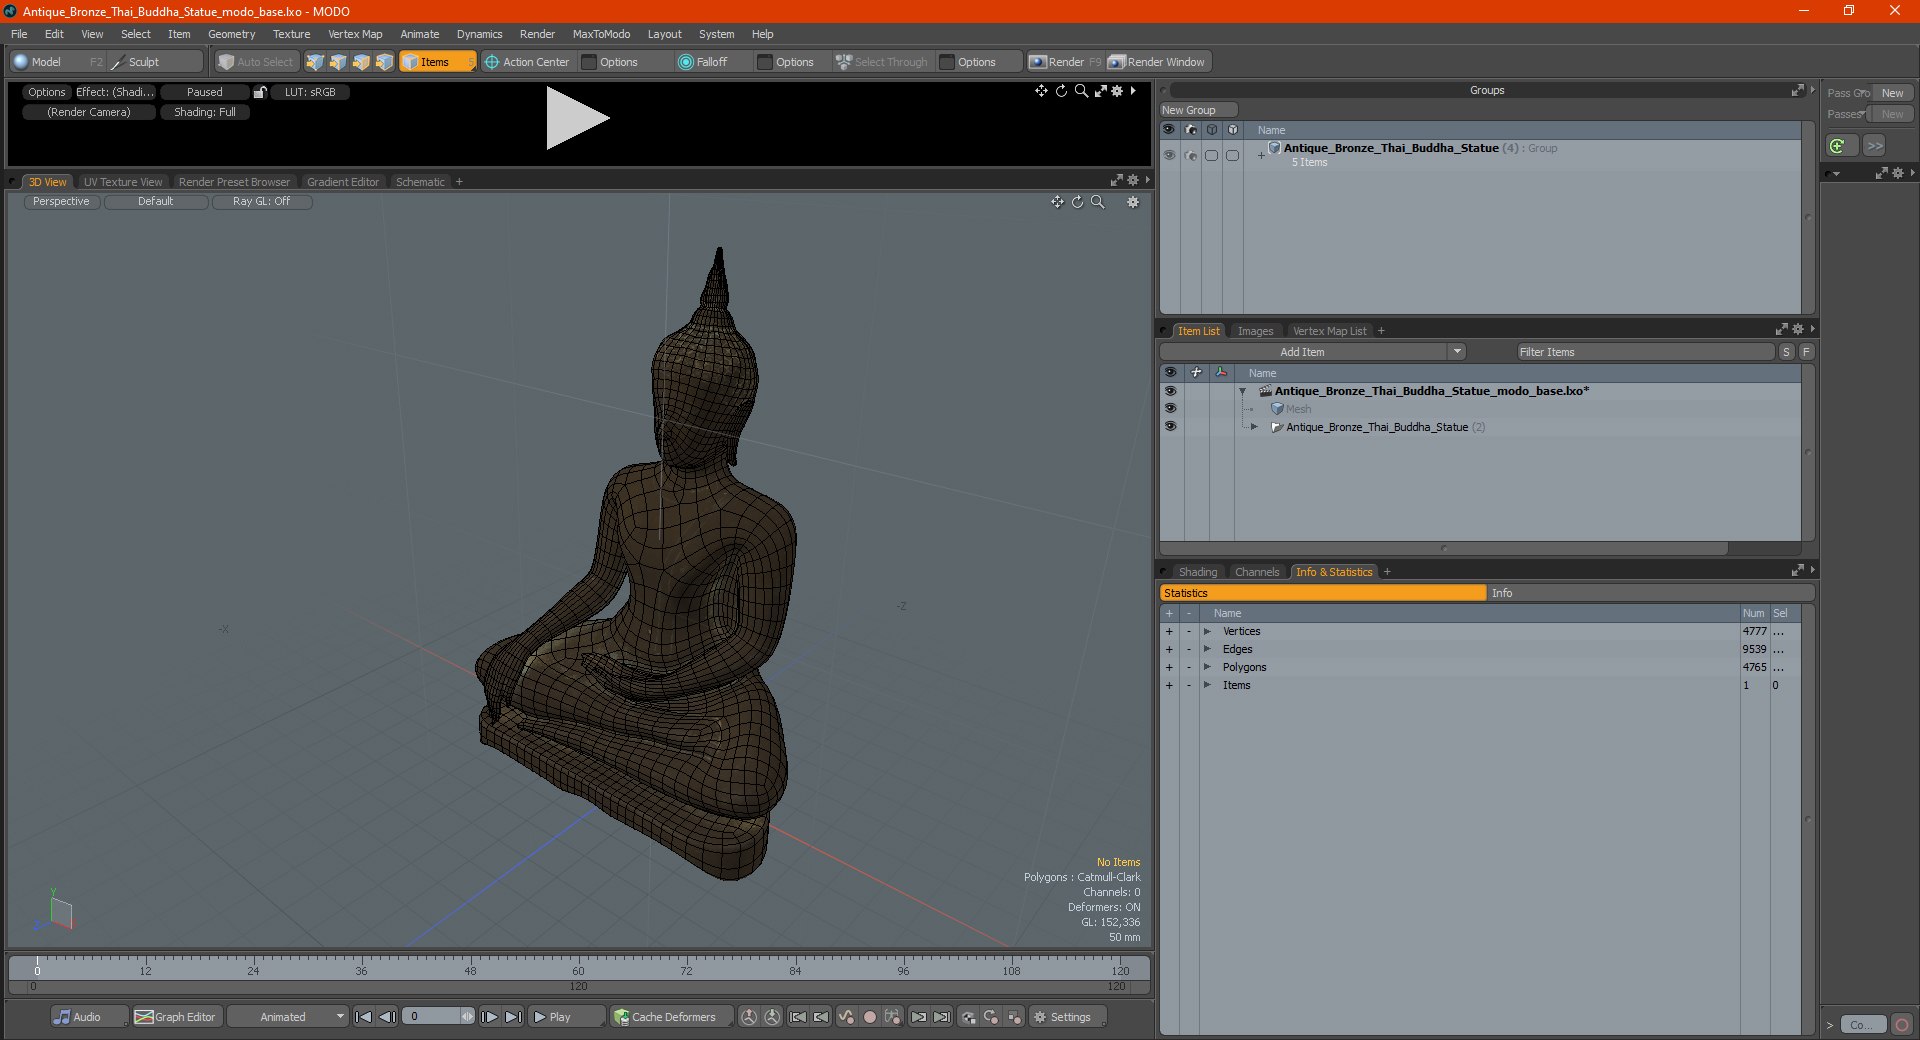Open Shading: Full setting
The image size is (1920, 1040).
click(x=205, y=112)
